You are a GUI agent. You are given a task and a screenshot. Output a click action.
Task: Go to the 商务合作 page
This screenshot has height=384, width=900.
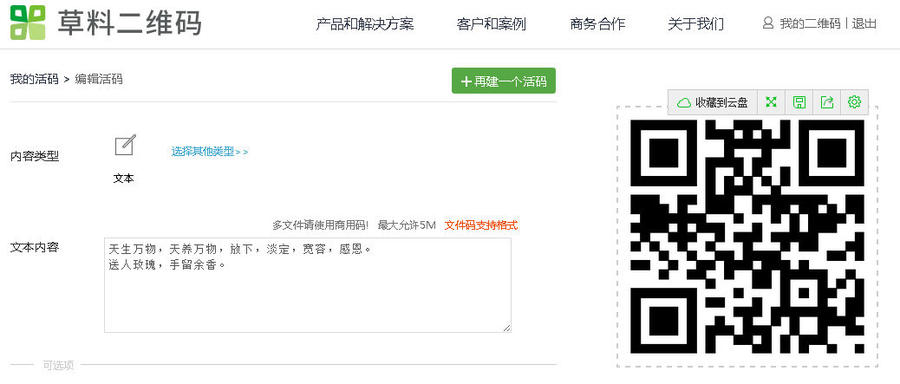point(597,24)
